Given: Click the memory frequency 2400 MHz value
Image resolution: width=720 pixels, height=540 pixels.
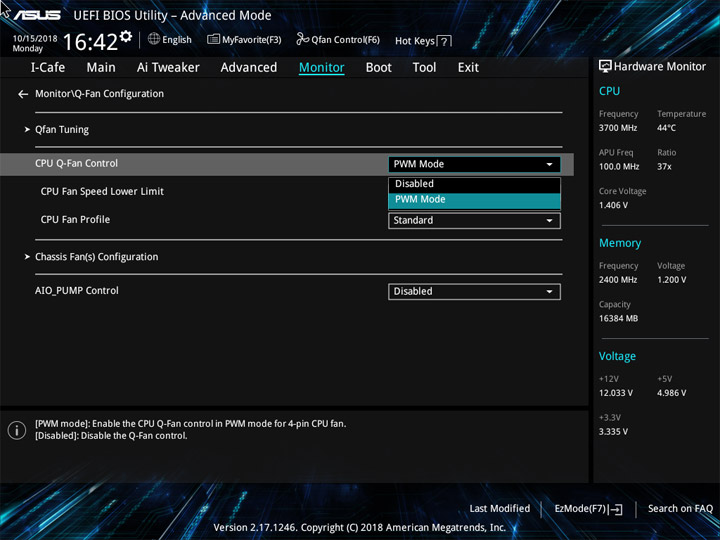Looking at the screenshot, I should 618,280.
